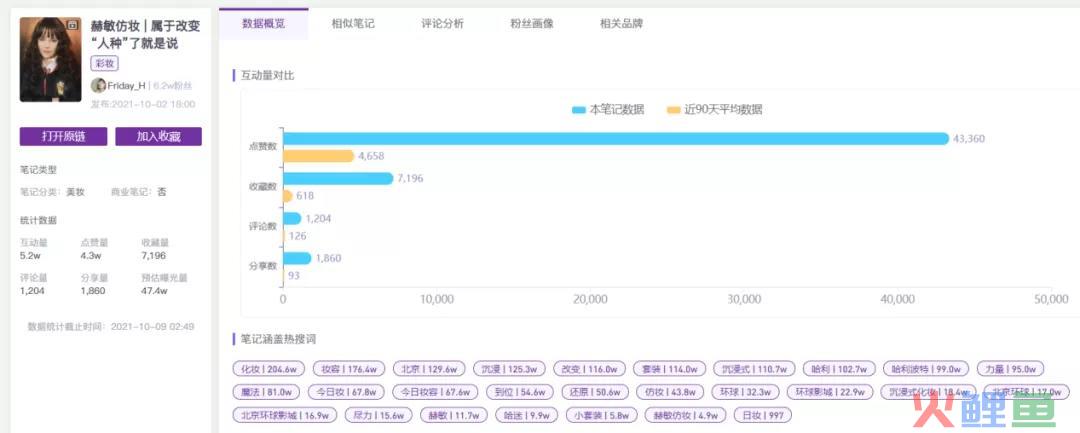The width and height of the screenshot is (1080, 433).
Task: Click the 彩妆 category tag
Action: click(105, 63)
